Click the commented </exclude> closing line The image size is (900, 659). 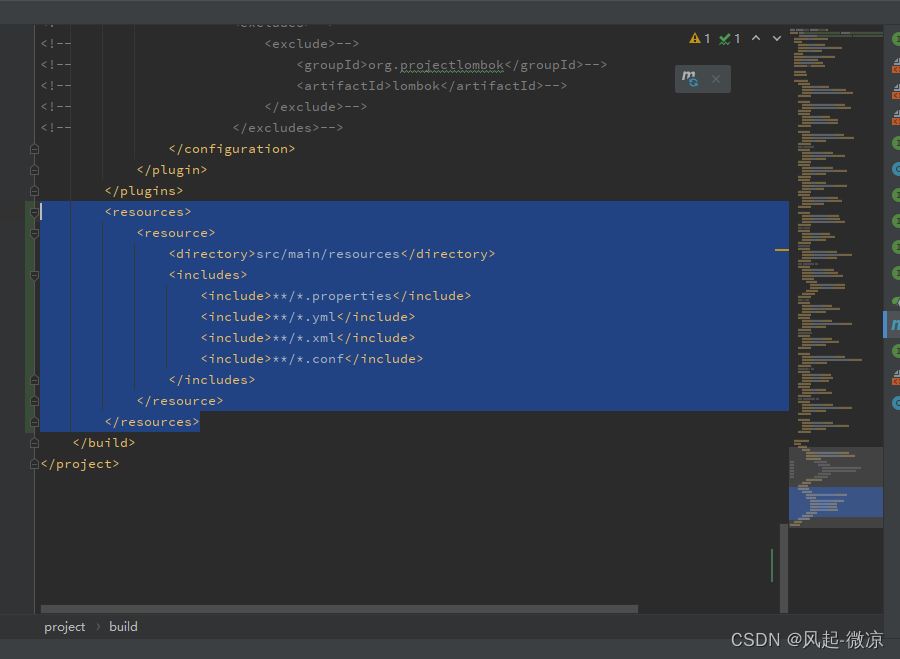tap(316, 107)
